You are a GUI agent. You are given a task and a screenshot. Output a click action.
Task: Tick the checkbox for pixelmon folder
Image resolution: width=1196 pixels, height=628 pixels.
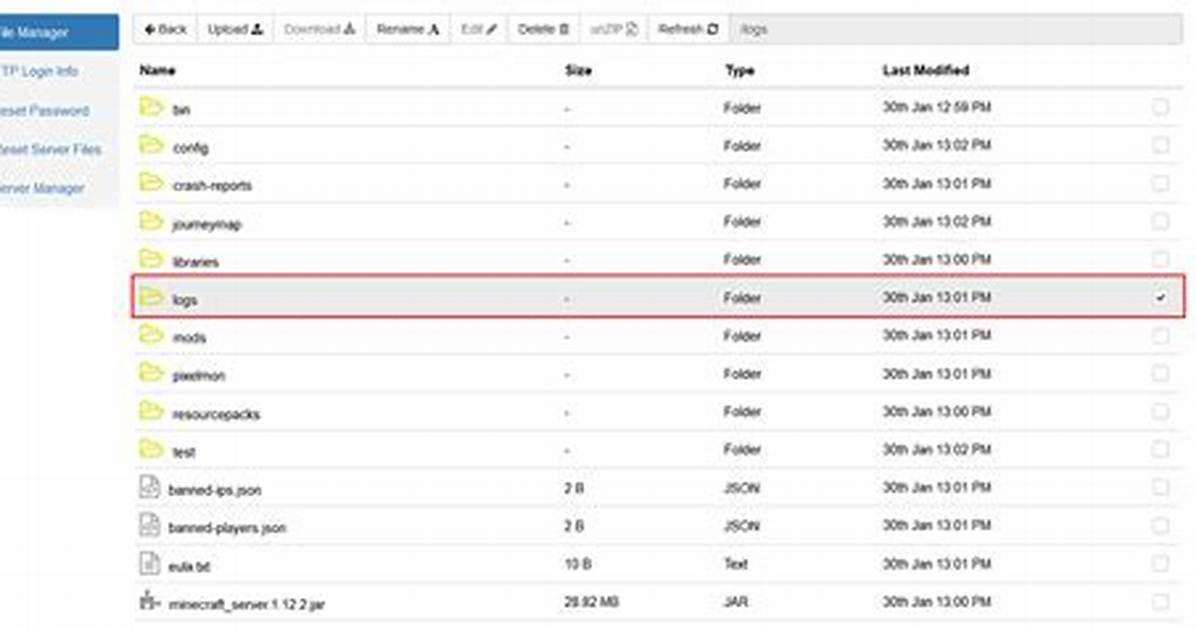pos(1160,373)
